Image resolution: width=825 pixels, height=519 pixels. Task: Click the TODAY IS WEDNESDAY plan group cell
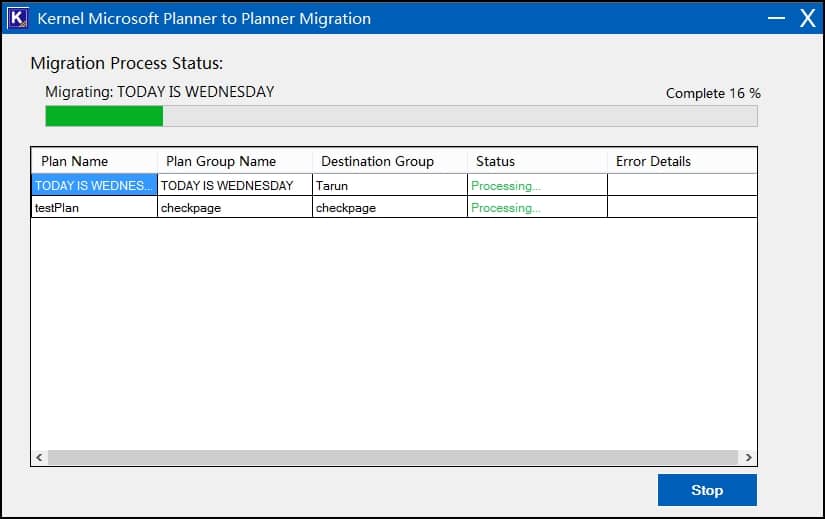click(235, 185)
